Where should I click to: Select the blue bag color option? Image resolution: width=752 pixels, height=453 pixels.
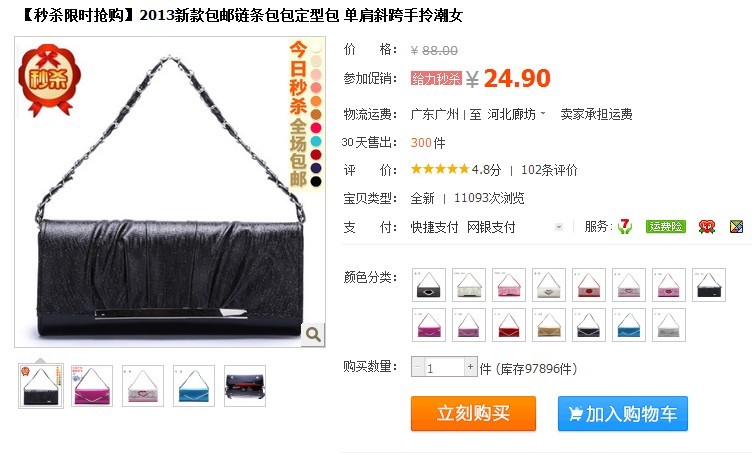click(x=629, y=325)
